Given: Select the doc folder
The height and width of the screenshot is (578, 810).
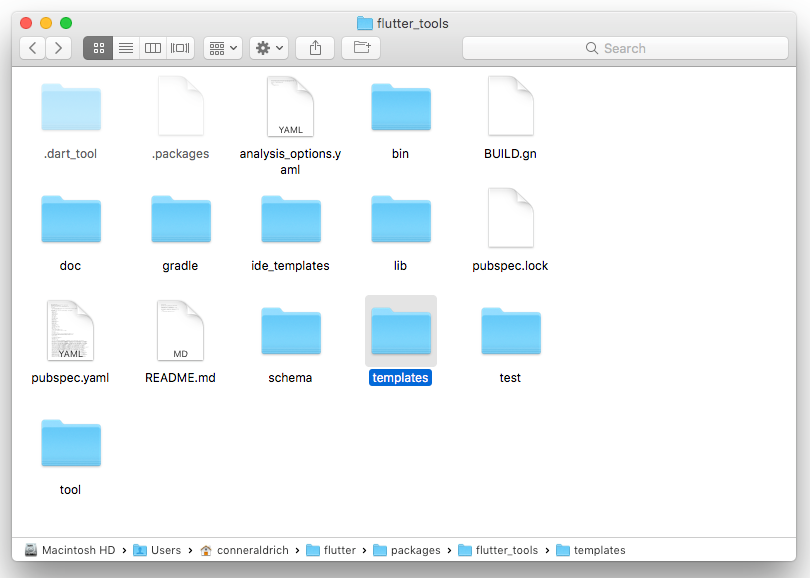Looking at the screenshot, I should (x=71, y=220).
